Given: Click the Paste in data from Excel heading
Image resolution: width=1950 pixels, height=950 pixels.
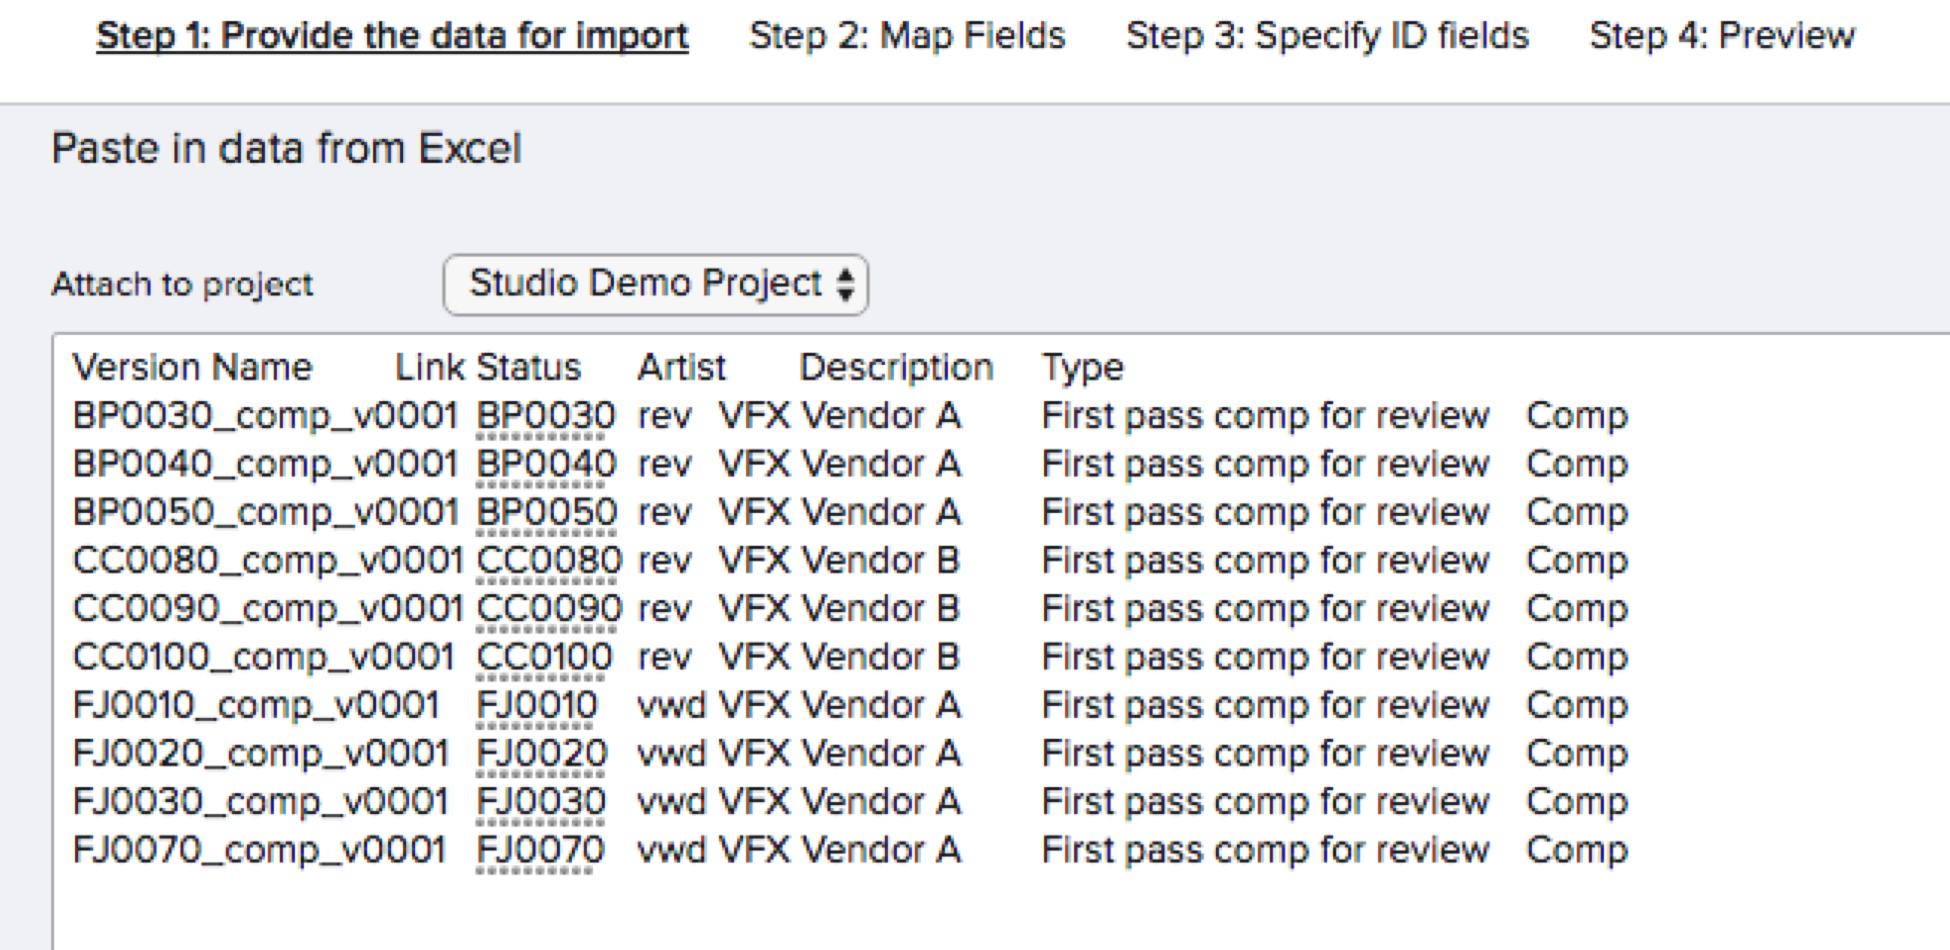Looking at the screenshot, I should [286, 149].
